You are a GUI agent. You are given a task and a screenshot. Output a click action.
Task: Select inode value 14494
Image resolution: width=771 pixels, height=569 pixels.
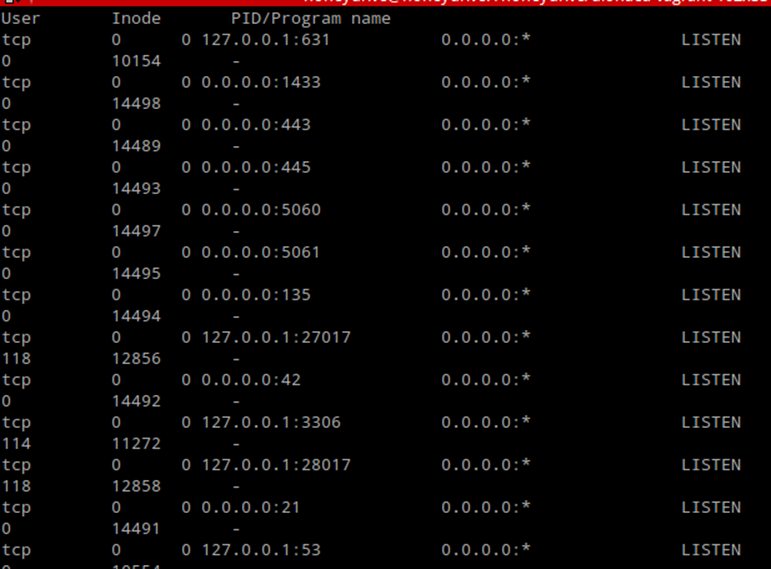(x=136, y=316)
